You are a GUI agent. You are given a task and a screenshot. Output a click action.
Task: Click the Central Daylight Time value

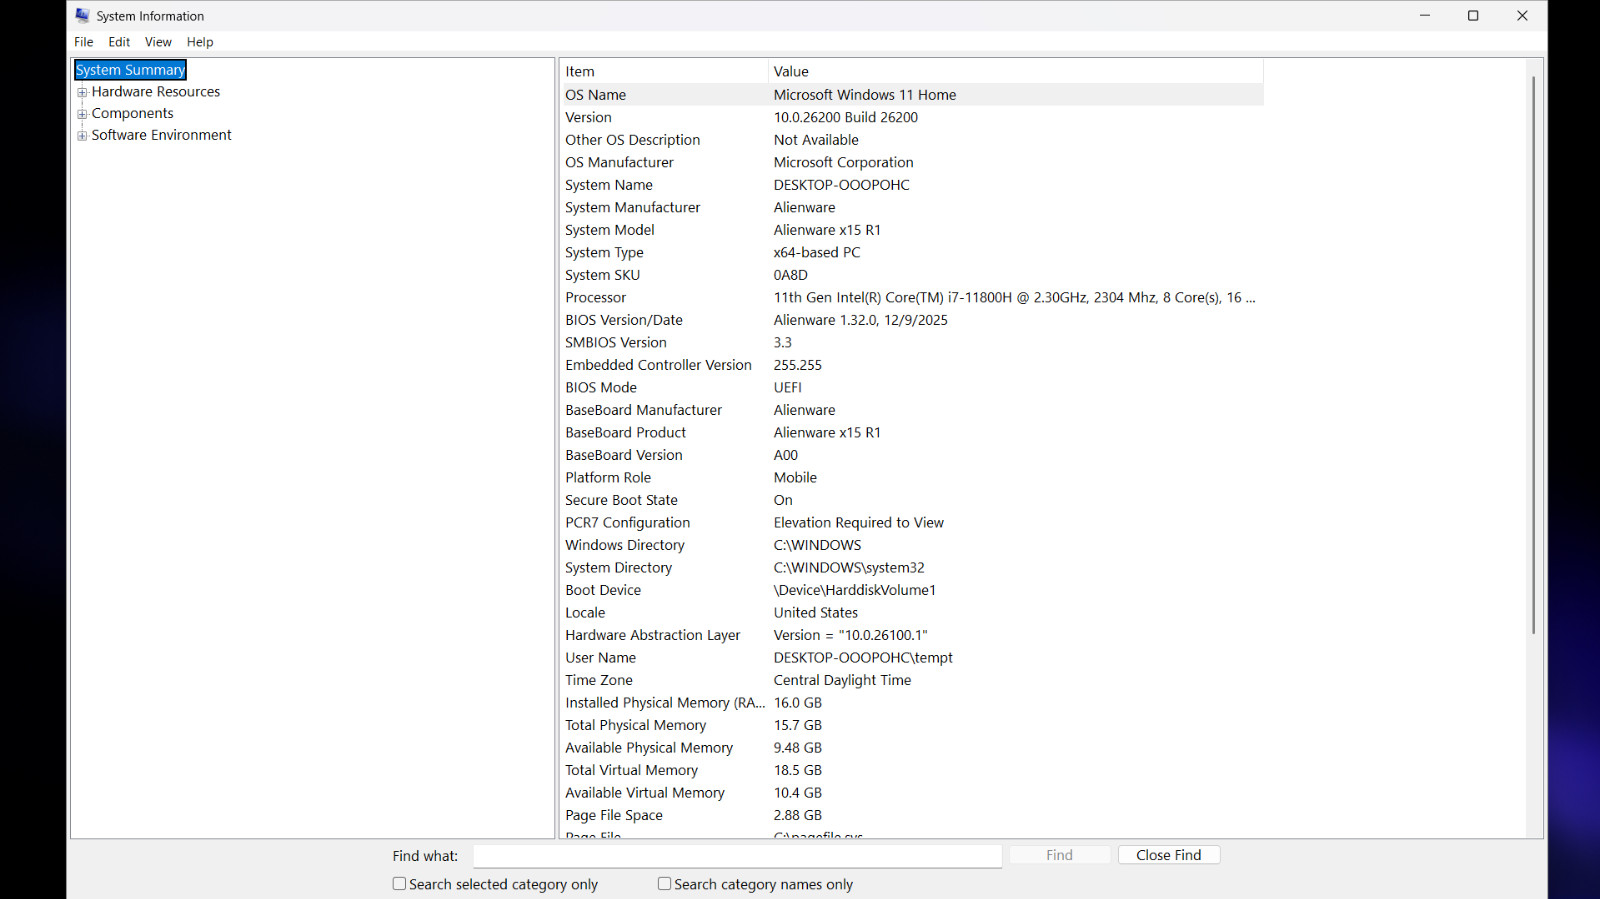(843, 681)
